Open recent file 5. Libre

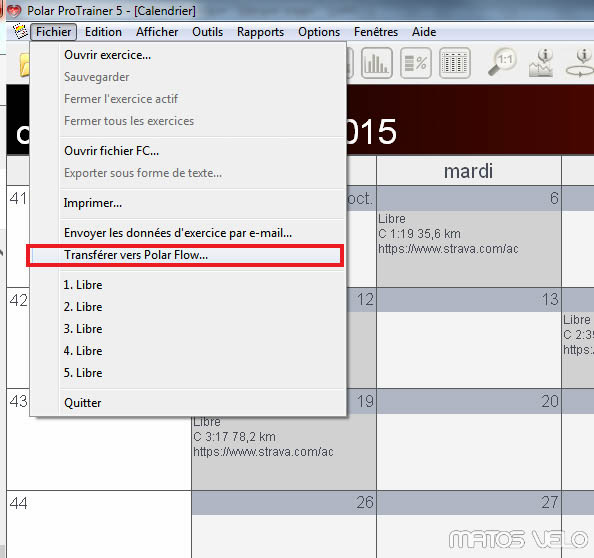(x=188, y=373)
